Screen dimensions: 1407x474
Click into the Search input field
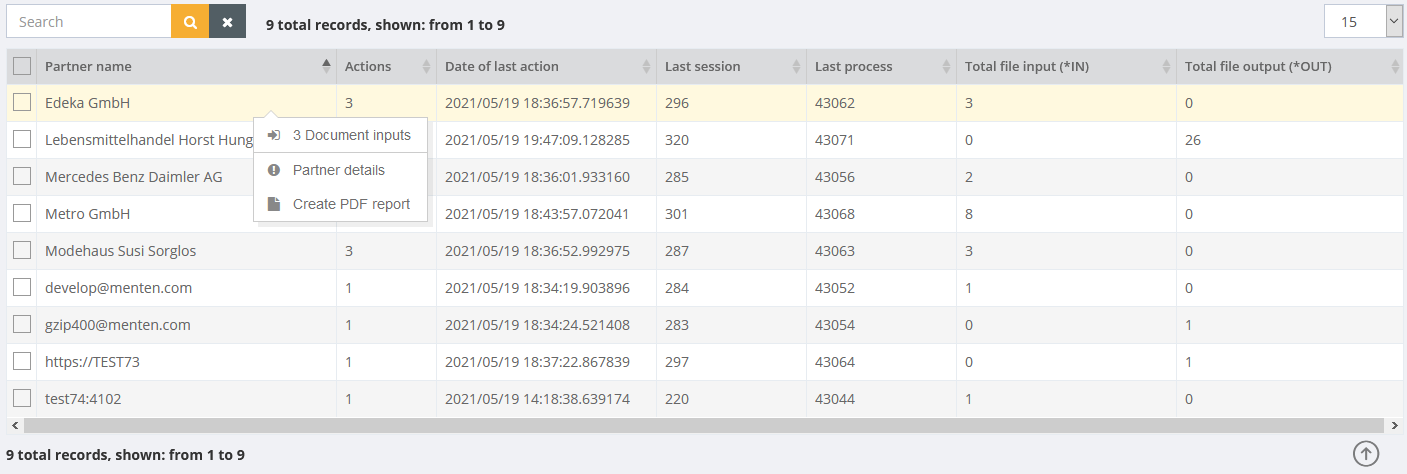point(88,21)
